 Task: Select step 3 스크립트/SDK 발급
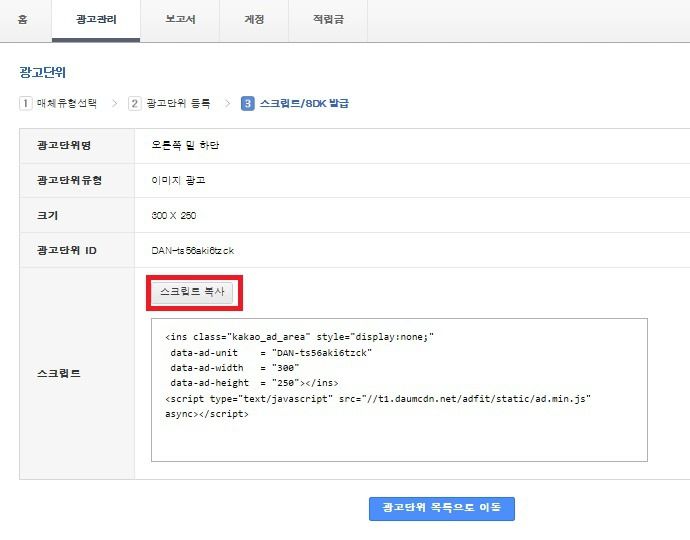[x=295, y=103]
